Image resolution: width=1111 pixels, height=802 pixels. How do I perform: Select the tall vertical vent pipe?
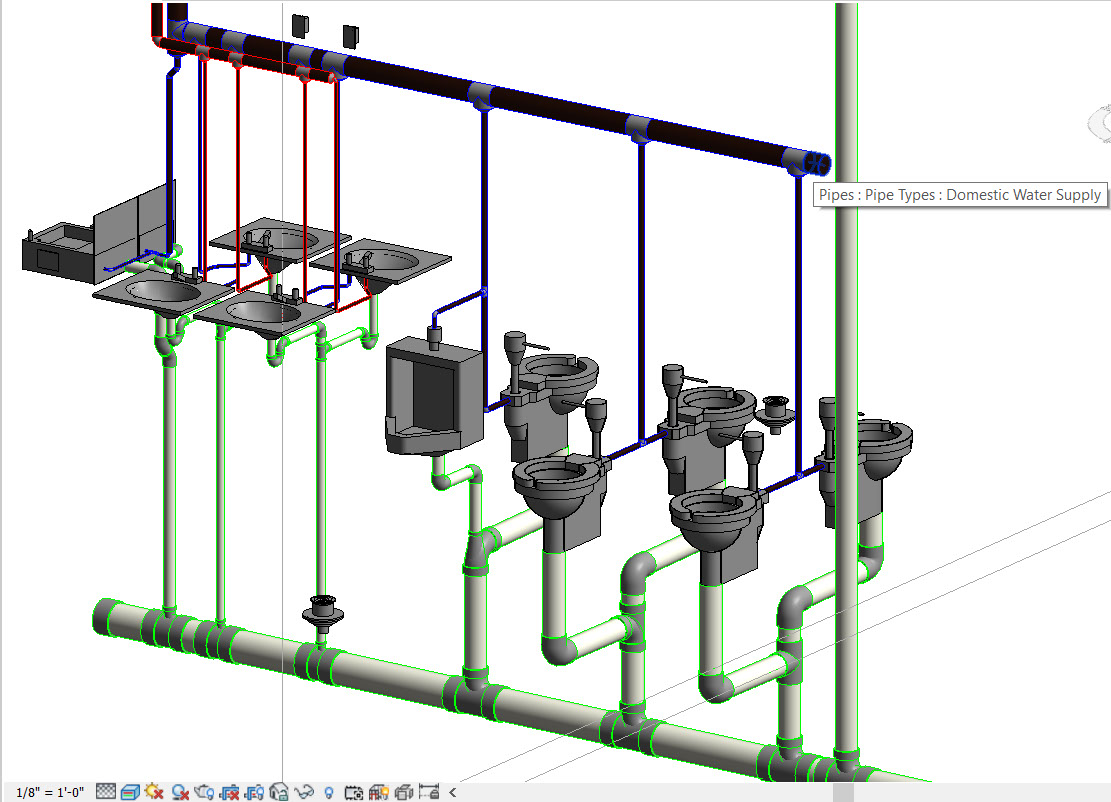point(847,300)
